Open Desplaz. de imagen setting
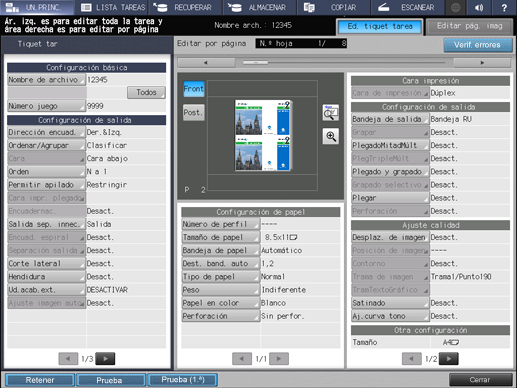The image size is (517, 388). (390, 237)
